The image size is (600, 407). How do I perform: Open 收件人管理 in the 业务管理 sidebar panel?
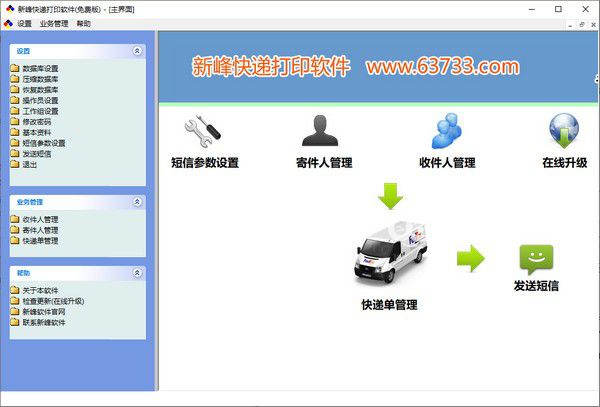pyautogui.click(x=40, y=220)
